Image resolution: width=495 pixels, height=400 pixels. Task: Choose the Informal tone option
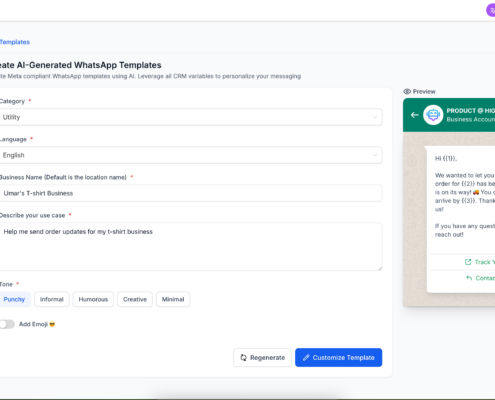click(52, 299)
